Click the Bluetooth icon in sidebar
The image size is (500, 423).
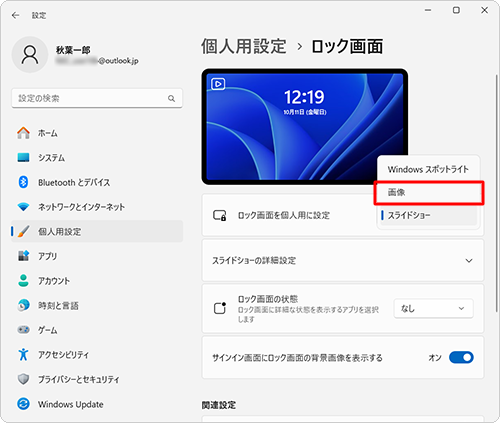coord(23,182)
